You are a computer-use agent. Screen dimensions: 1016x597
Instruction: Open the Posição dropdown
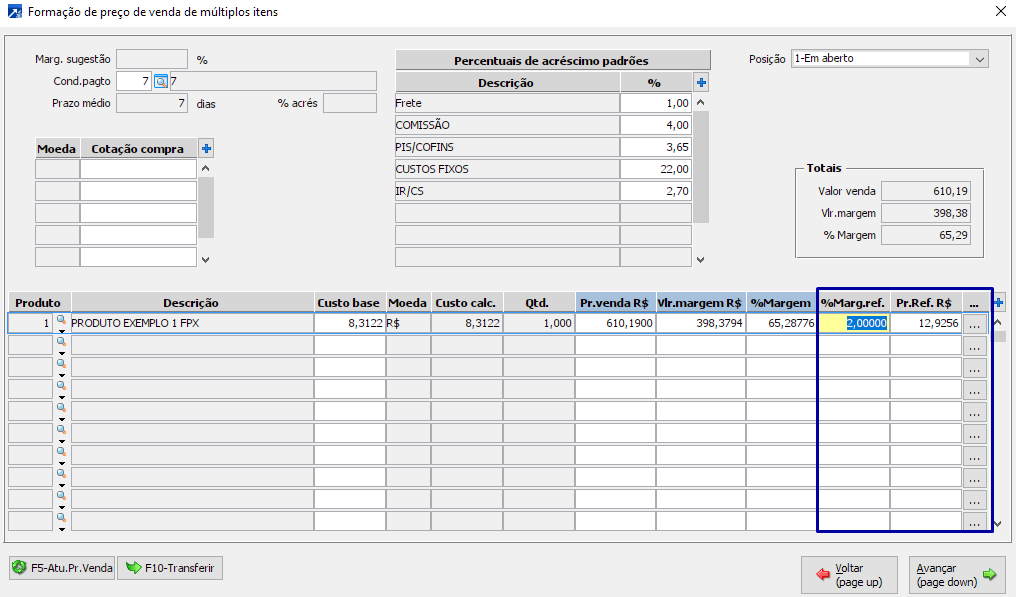click(x=978, y=59)
